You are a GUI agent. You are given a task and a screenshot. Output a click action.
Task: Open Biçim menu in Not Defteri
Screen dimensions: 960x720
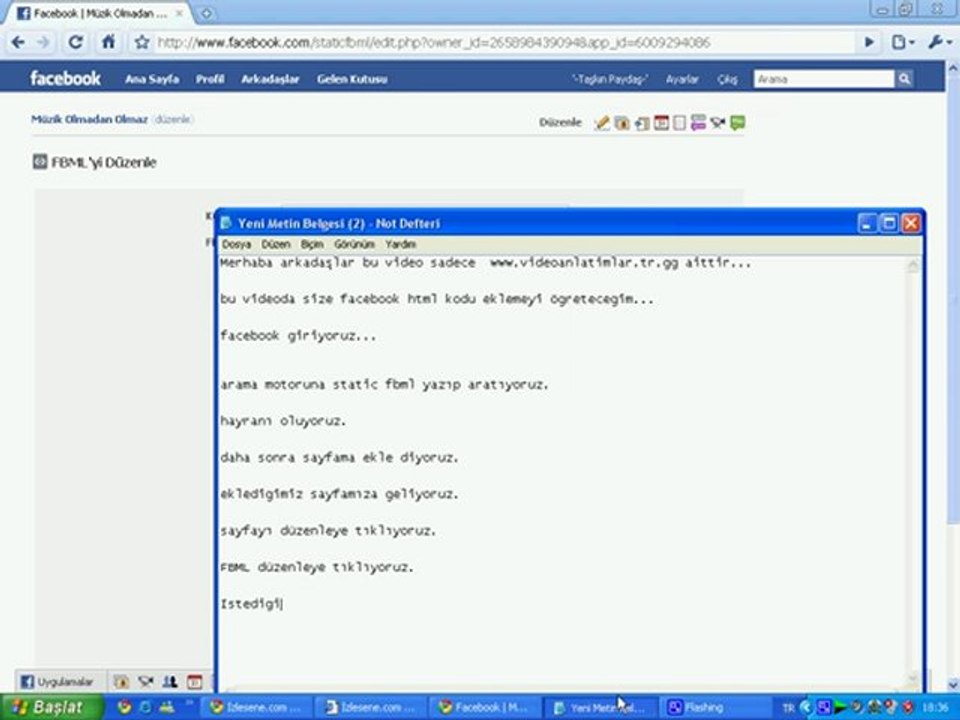(x=312, y=244)
